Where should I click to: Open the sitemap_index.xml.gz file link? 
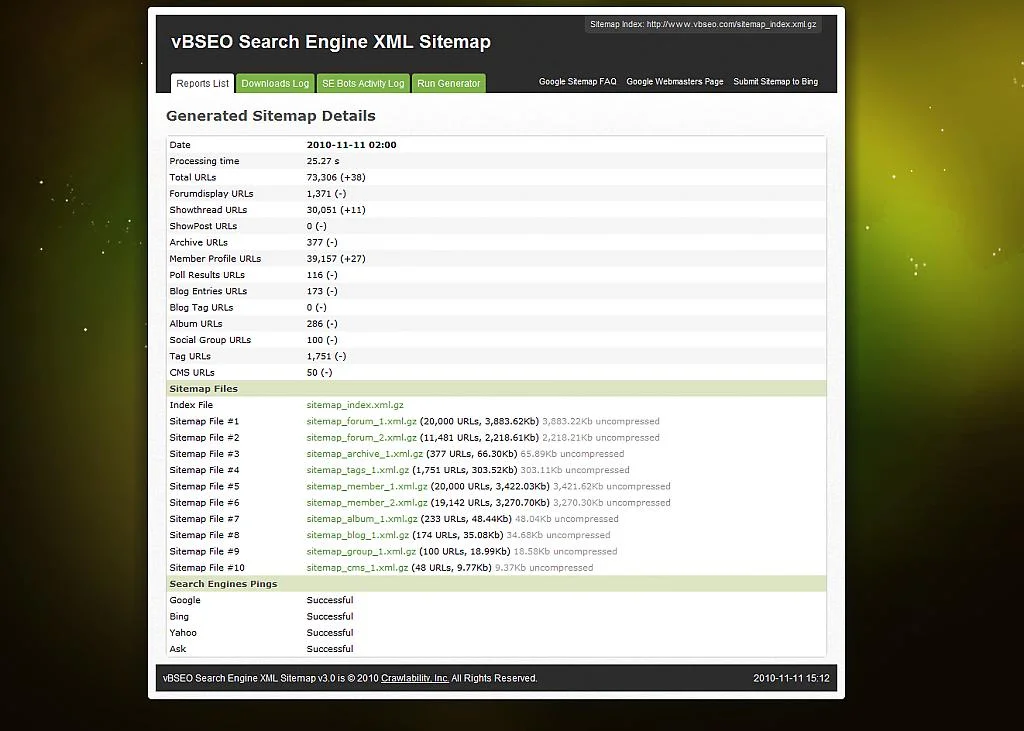click(355, 405)
